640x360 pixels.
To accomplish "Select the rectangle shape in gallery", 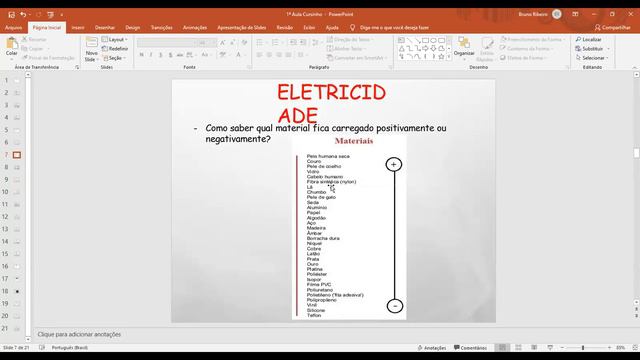I will [425, 40].
